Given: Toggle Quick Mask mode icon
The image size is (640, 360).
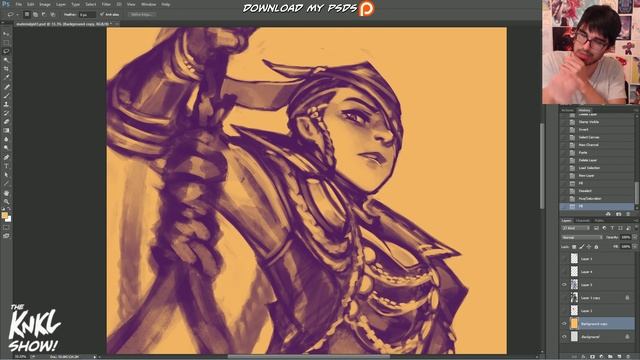Looking at the screenshot, I should pyautogui.click(x=6, y=227).
